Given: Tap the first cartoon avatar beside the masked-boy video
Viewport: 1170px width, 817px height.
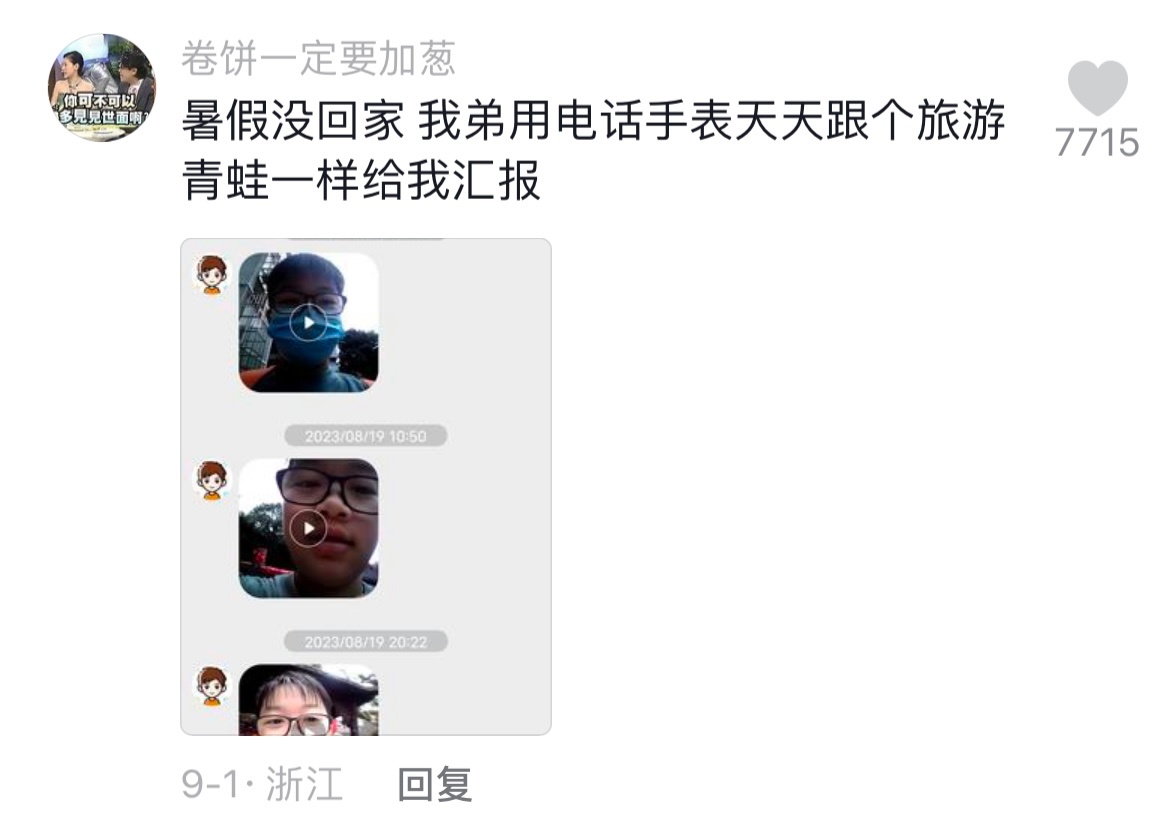Looking at the screenshot, I should (212, 275).
